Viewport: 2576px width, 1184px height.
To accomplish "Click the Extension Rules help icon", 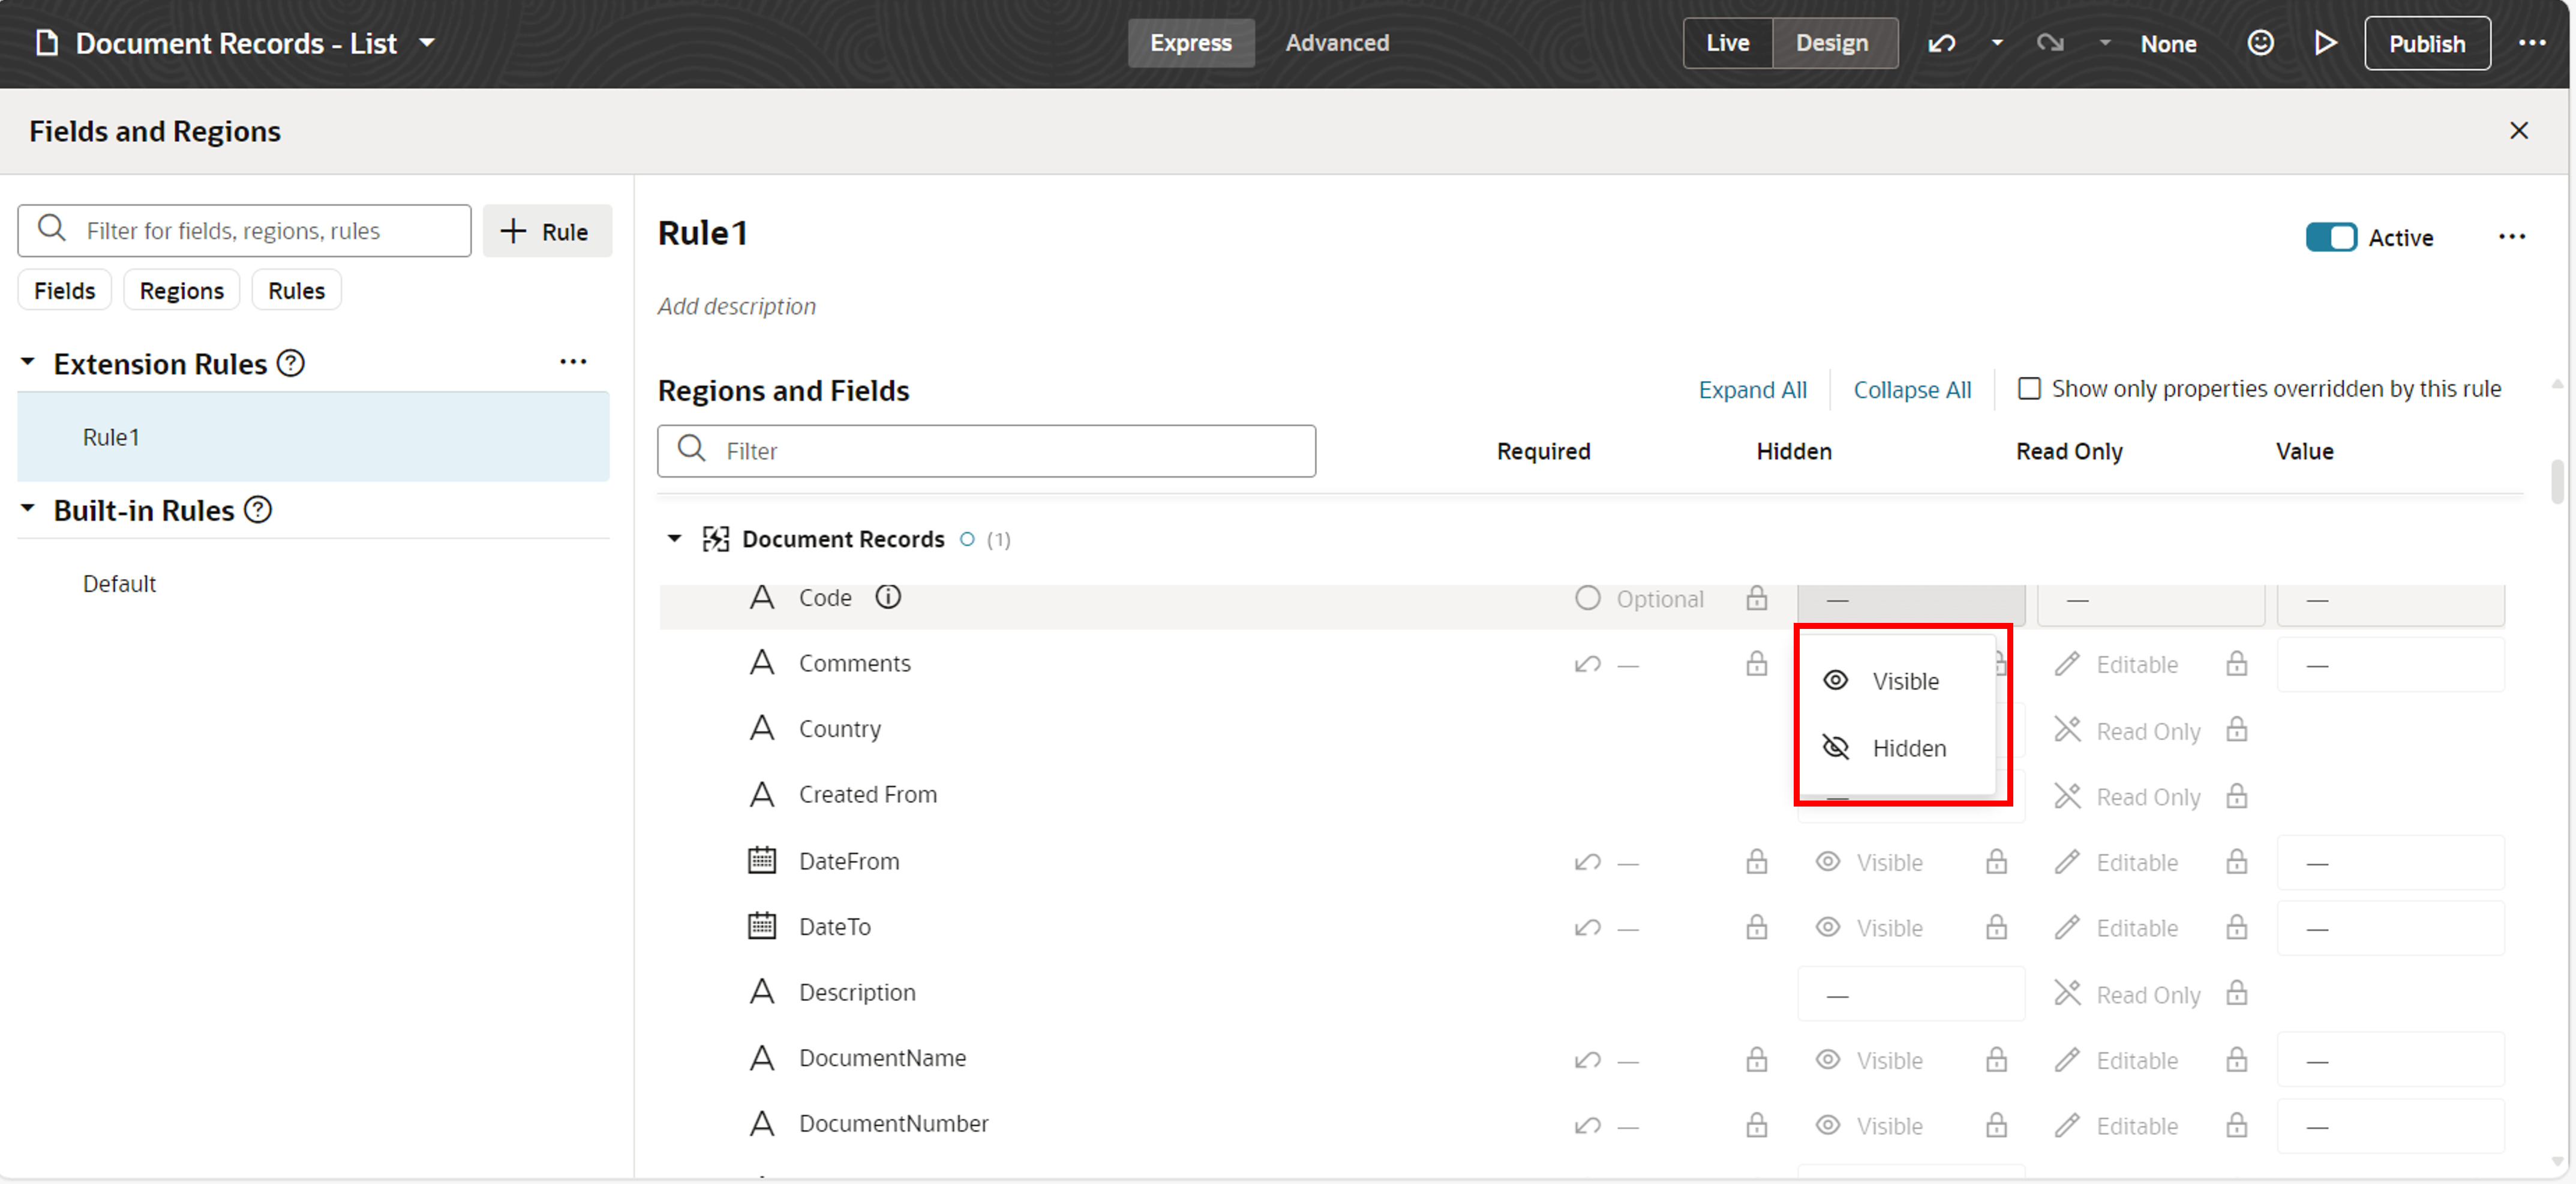I will (291, 363).
